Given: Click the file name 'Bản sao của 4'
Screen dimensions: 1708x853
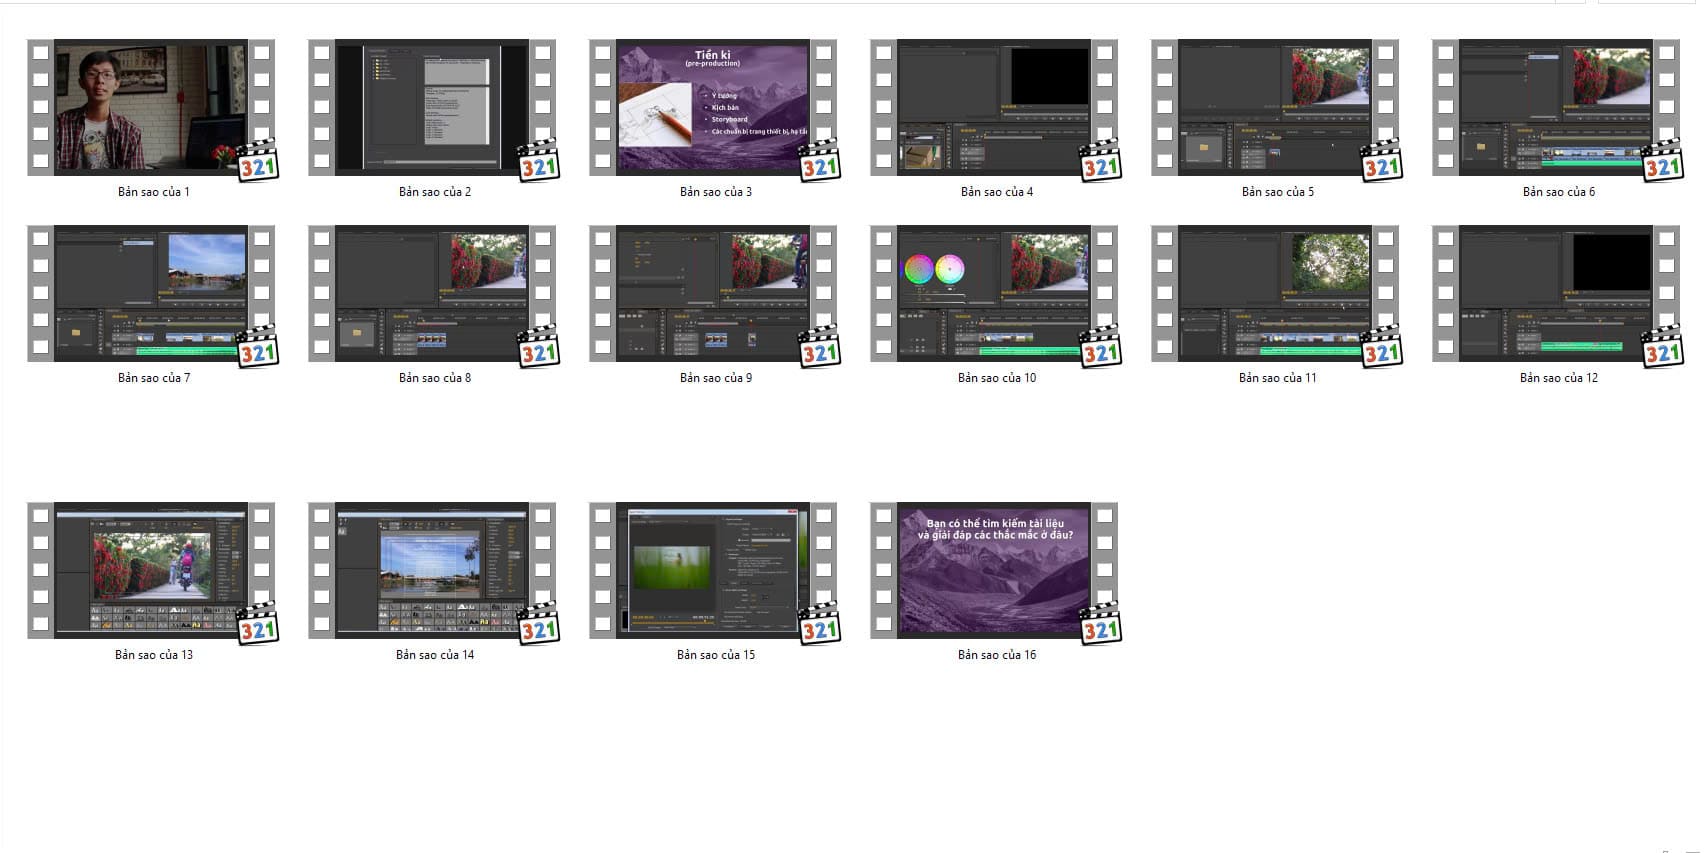Looking at the screenshot, I should pos(997,192).
